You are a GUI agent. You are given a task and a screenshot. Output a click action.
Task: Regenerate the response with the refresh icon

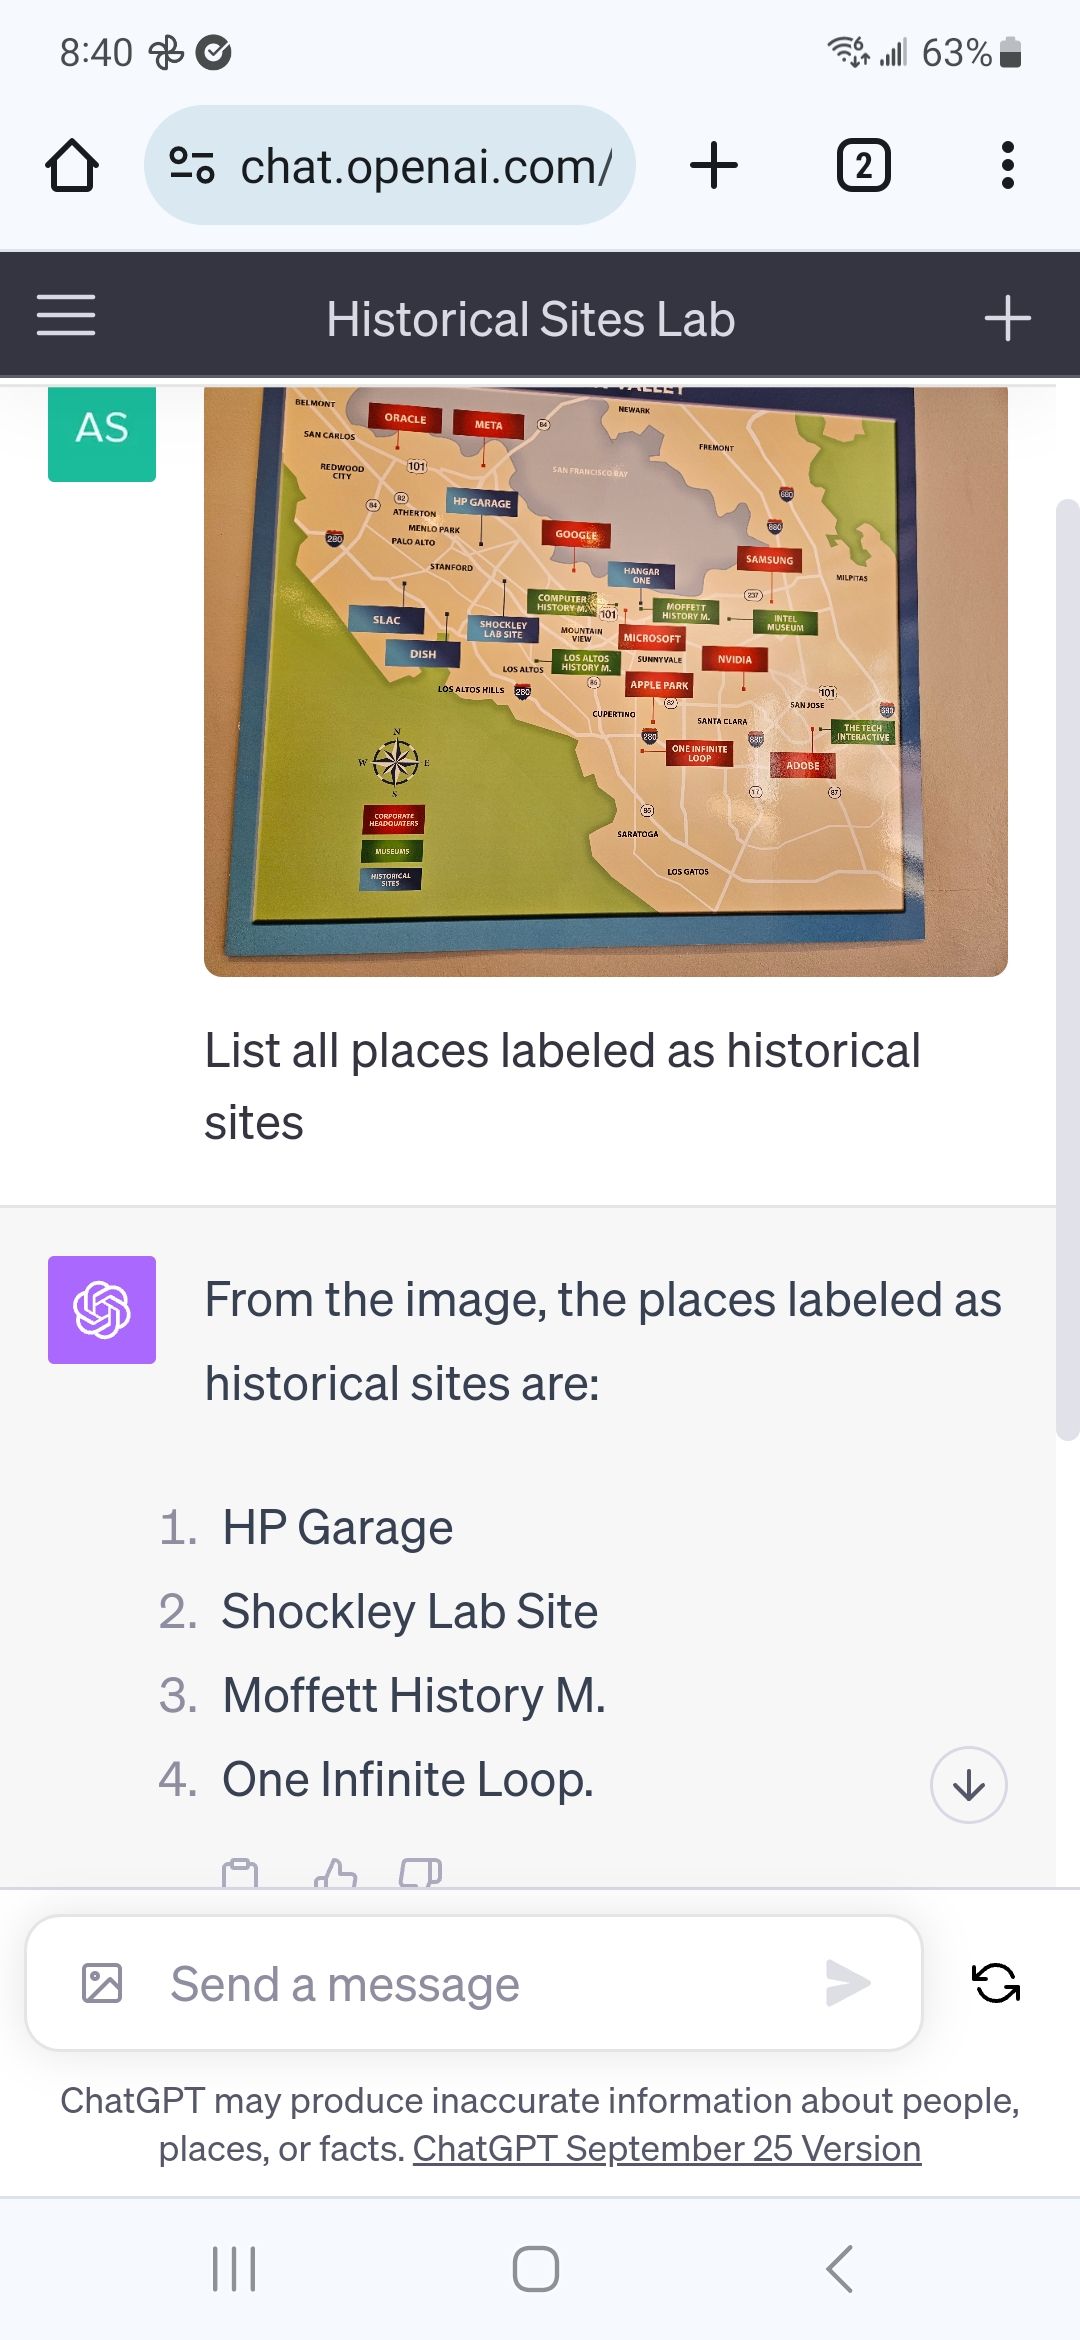pyautogui.click(x=996, y=1983)
